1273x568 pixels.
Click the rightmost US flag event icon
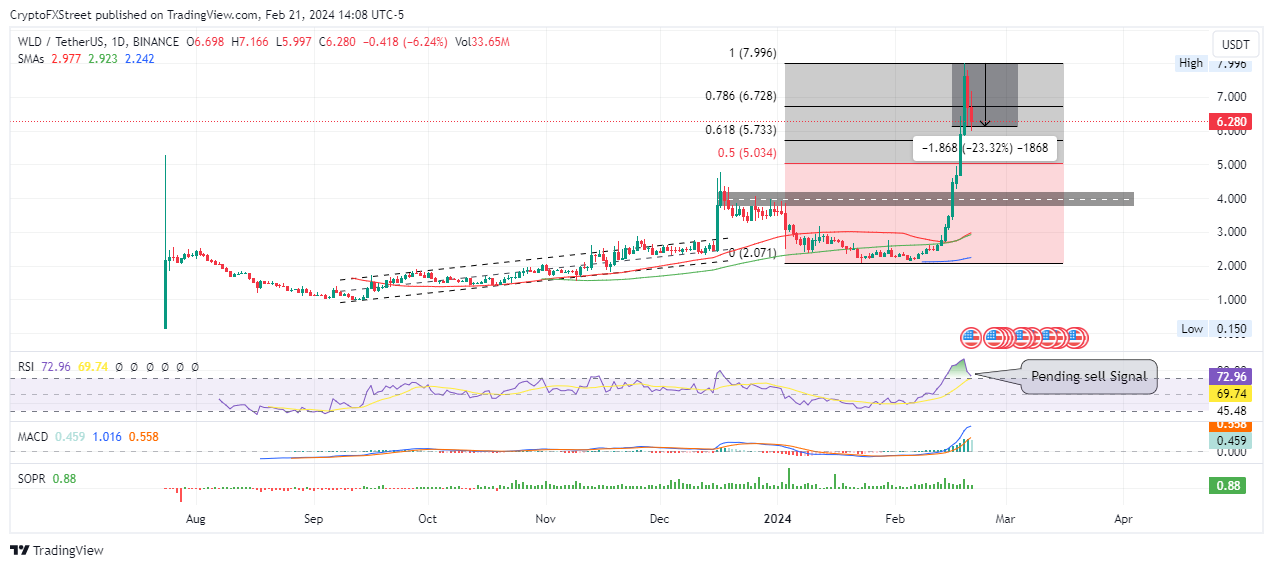point(1075,338)
